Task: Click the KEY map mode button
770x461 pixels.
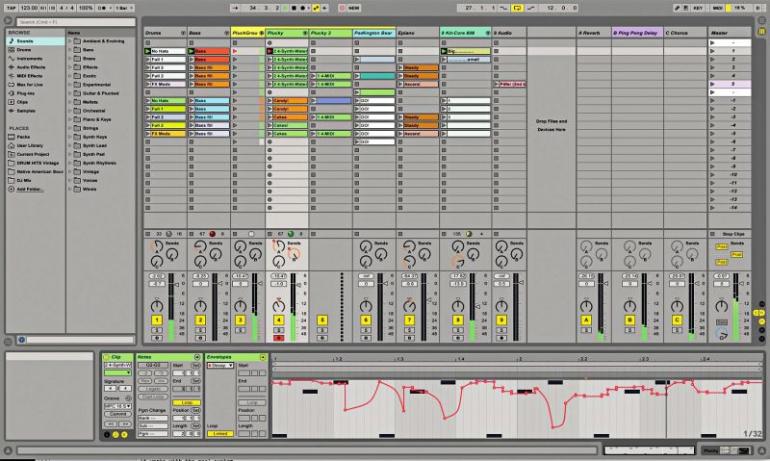Action: [x=698, y=8]
